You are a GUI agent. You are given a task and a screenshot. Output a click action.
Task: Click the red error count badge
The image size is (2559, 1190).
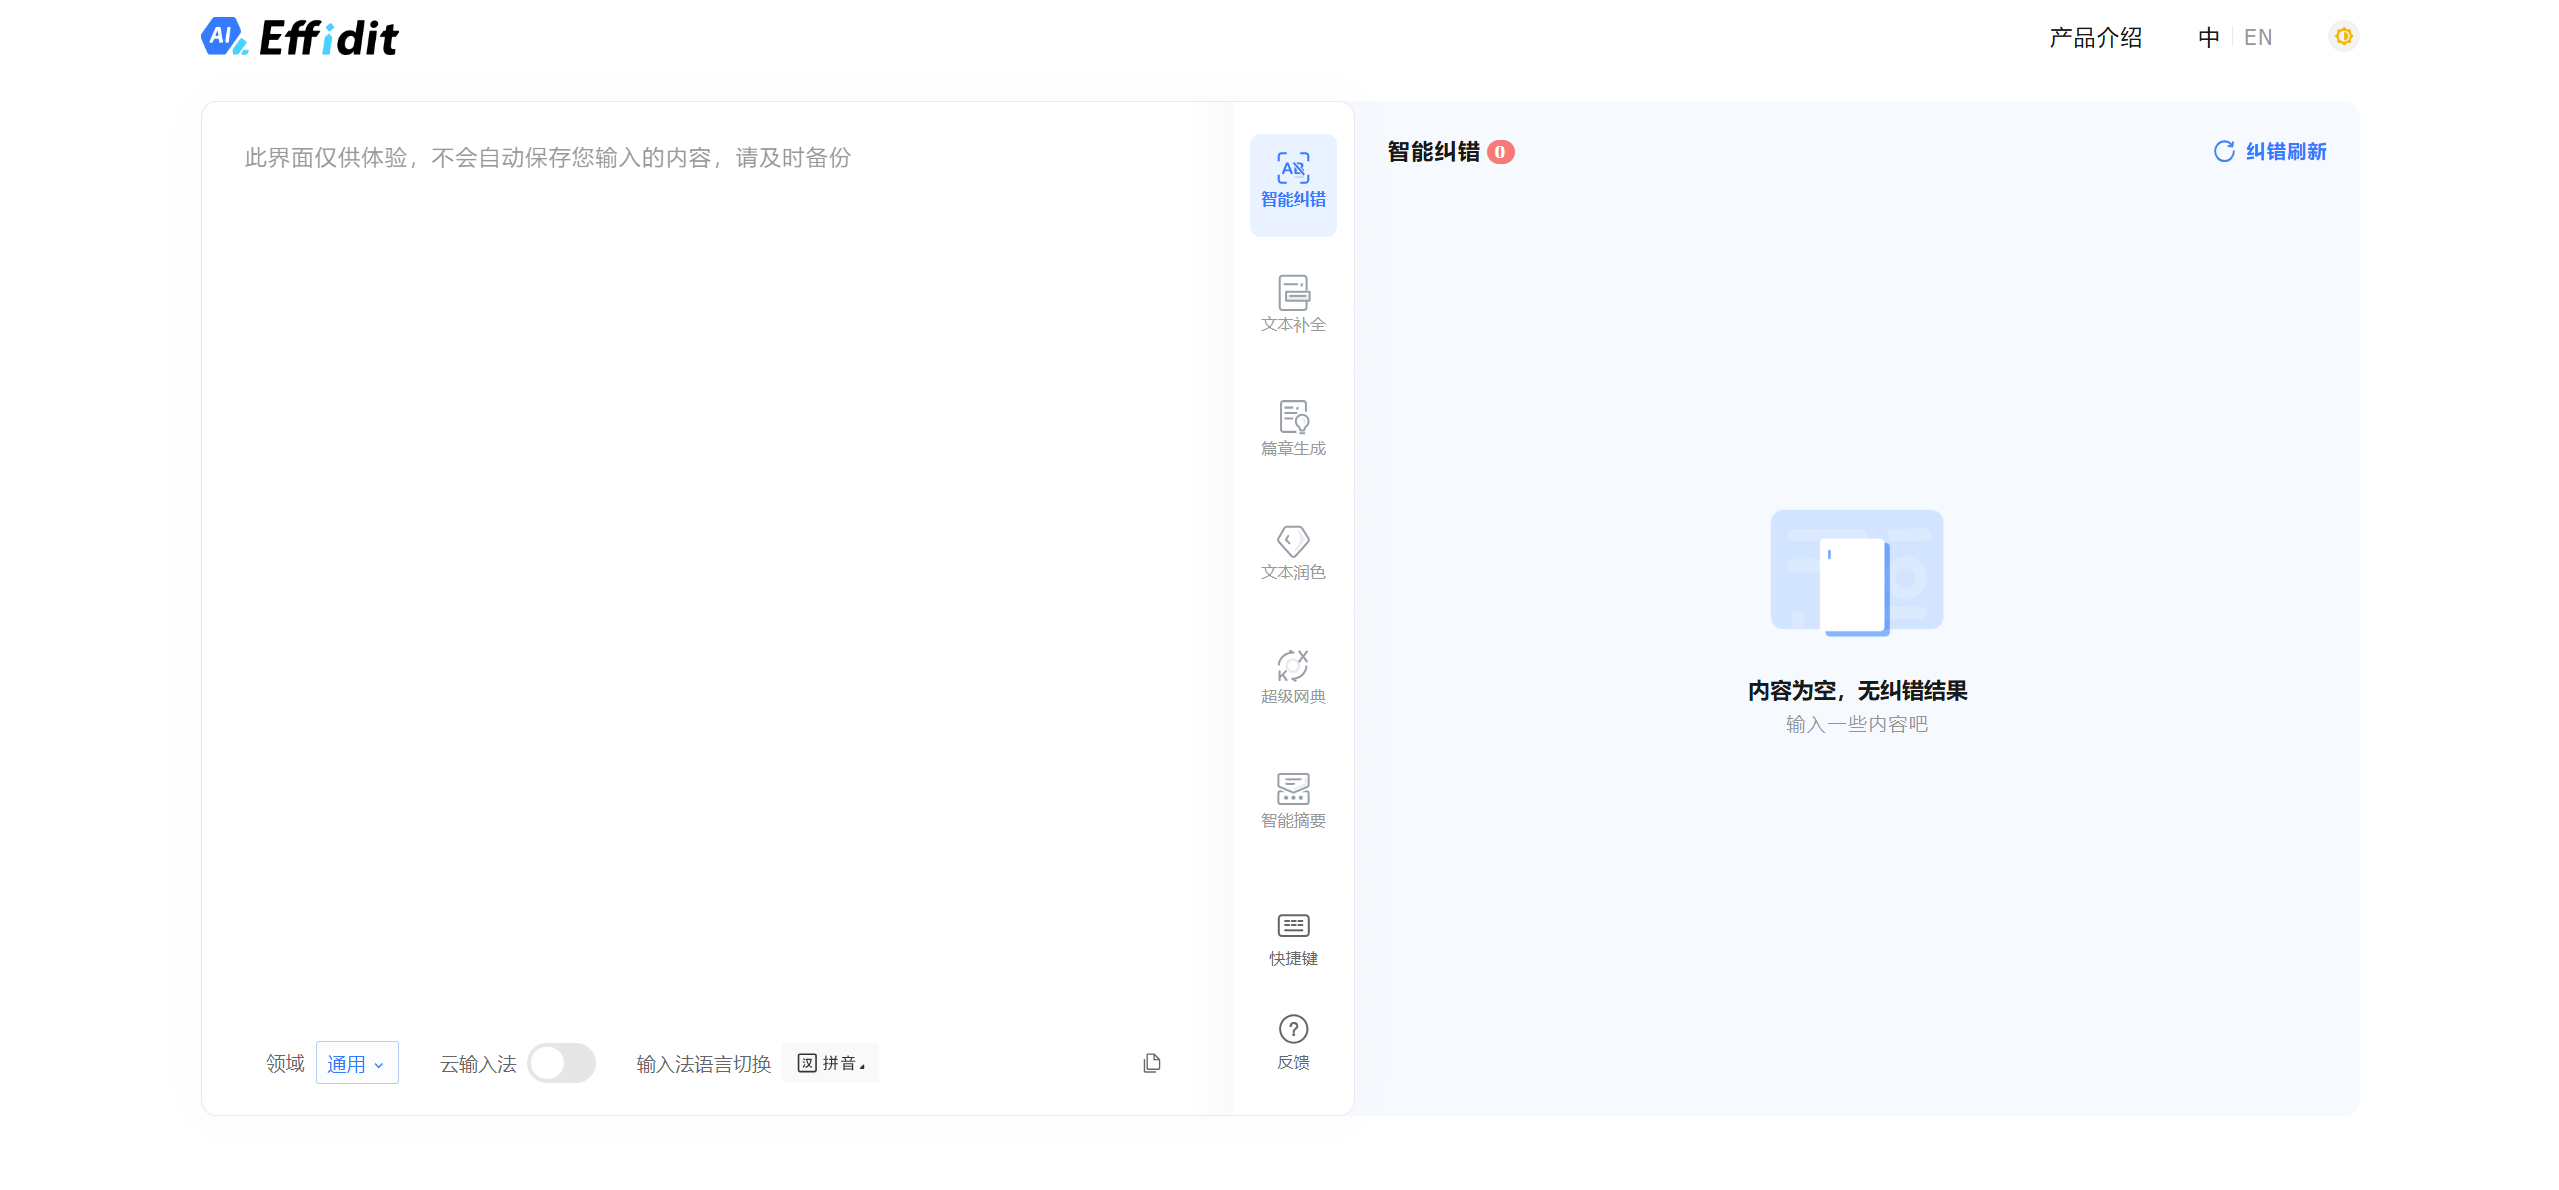(x=1500, y=152)
